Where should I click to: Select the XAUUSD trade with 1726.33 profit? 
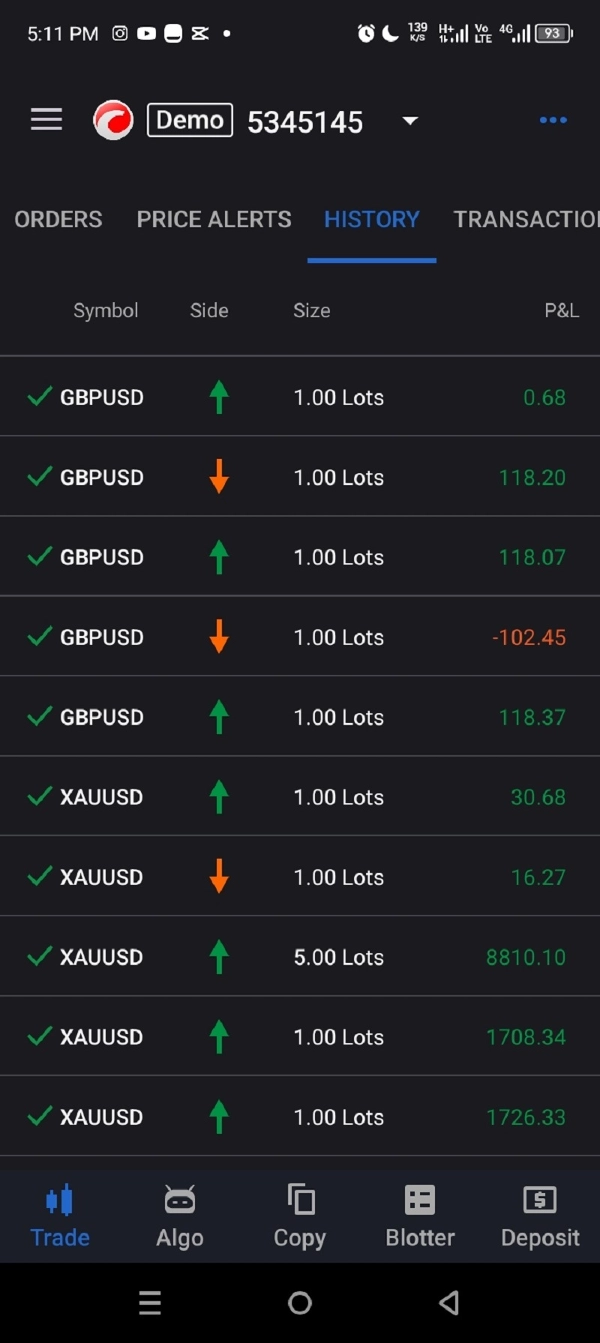[x=300, y=1117]
